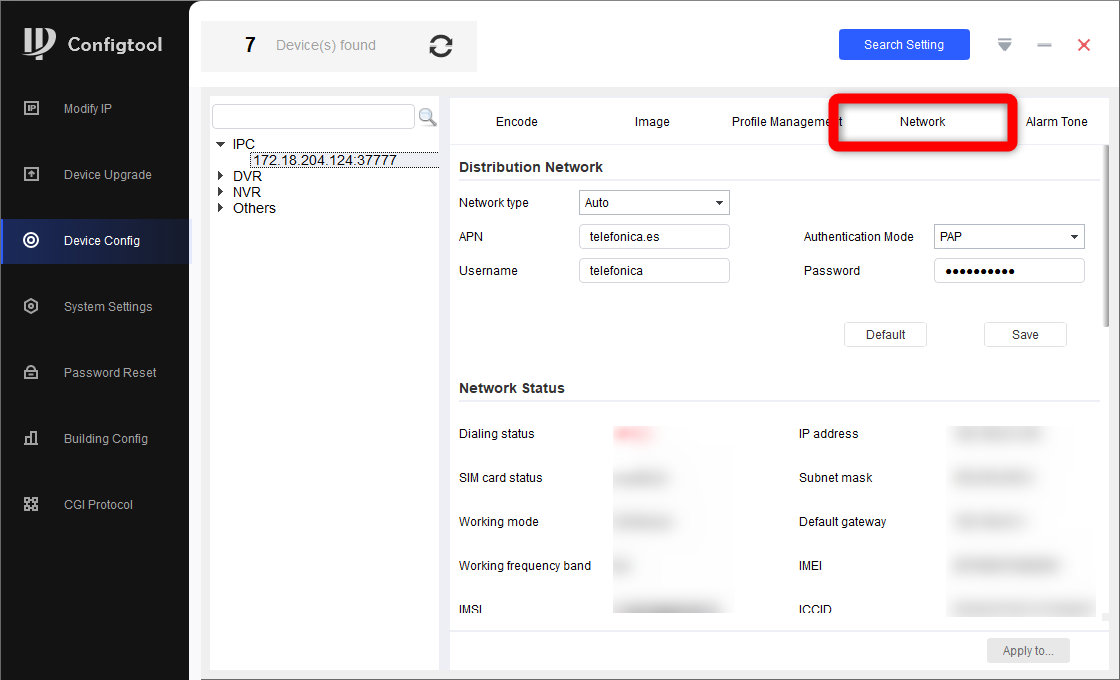1120x680 pixels.
Task: Click the Configtool logo
Action: point(39,44)
